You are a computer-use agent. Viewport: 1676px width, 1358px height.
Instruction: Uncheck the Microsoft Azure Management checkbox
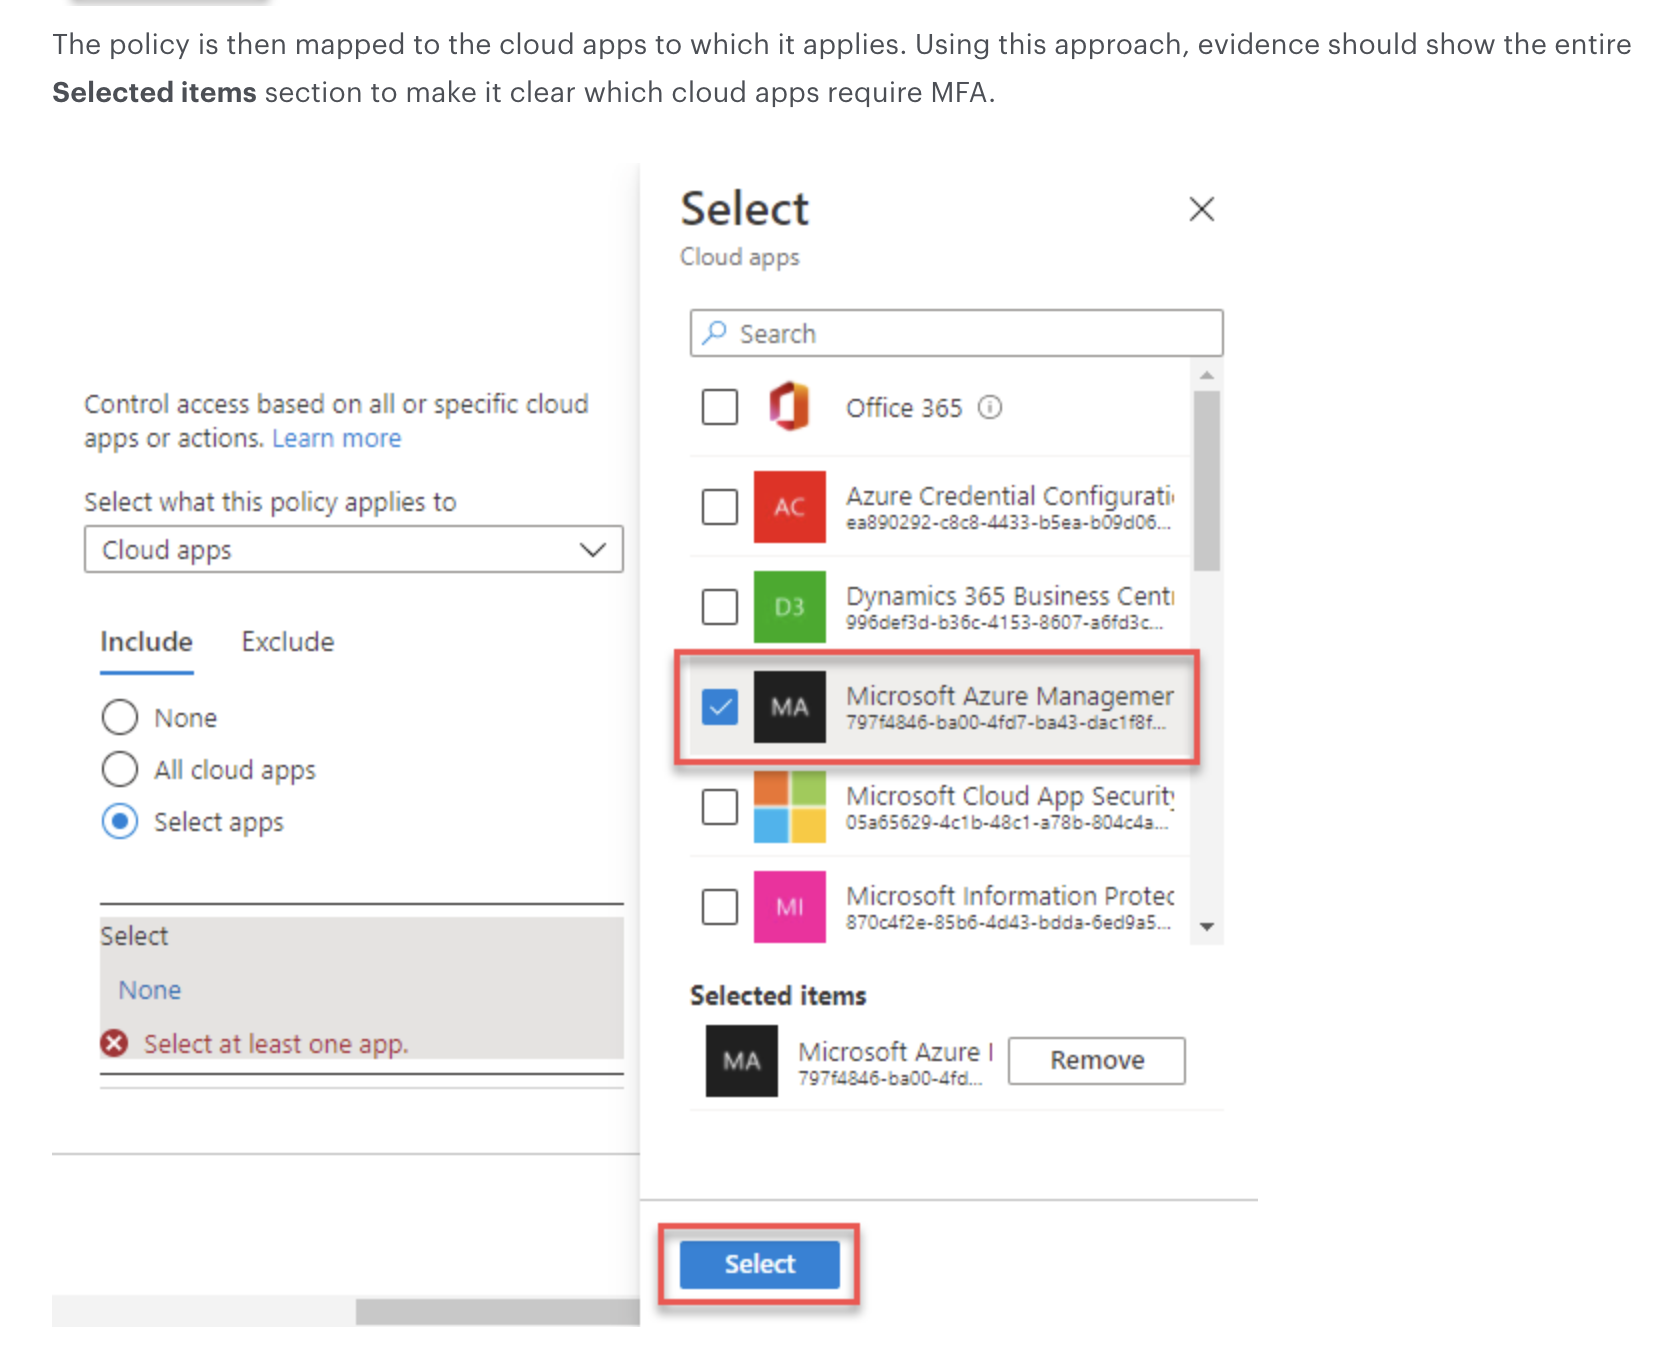click(720, 707)
